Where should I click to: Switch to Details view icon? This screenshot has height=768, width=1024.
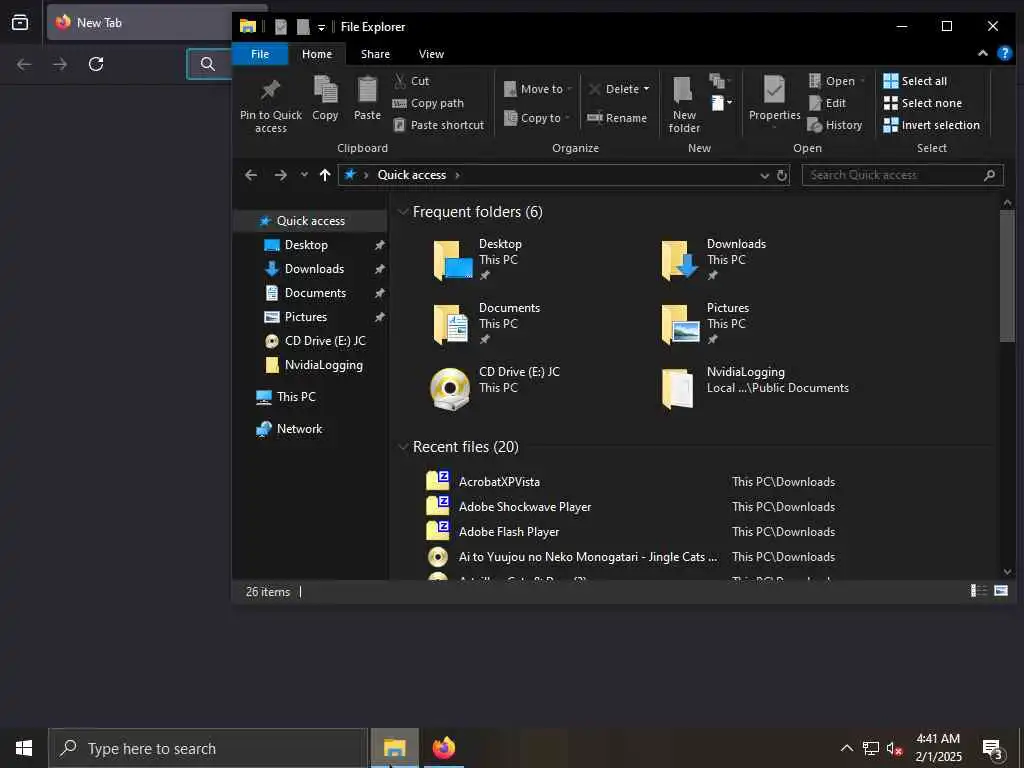pyautogui.click(x=978, y=591)
